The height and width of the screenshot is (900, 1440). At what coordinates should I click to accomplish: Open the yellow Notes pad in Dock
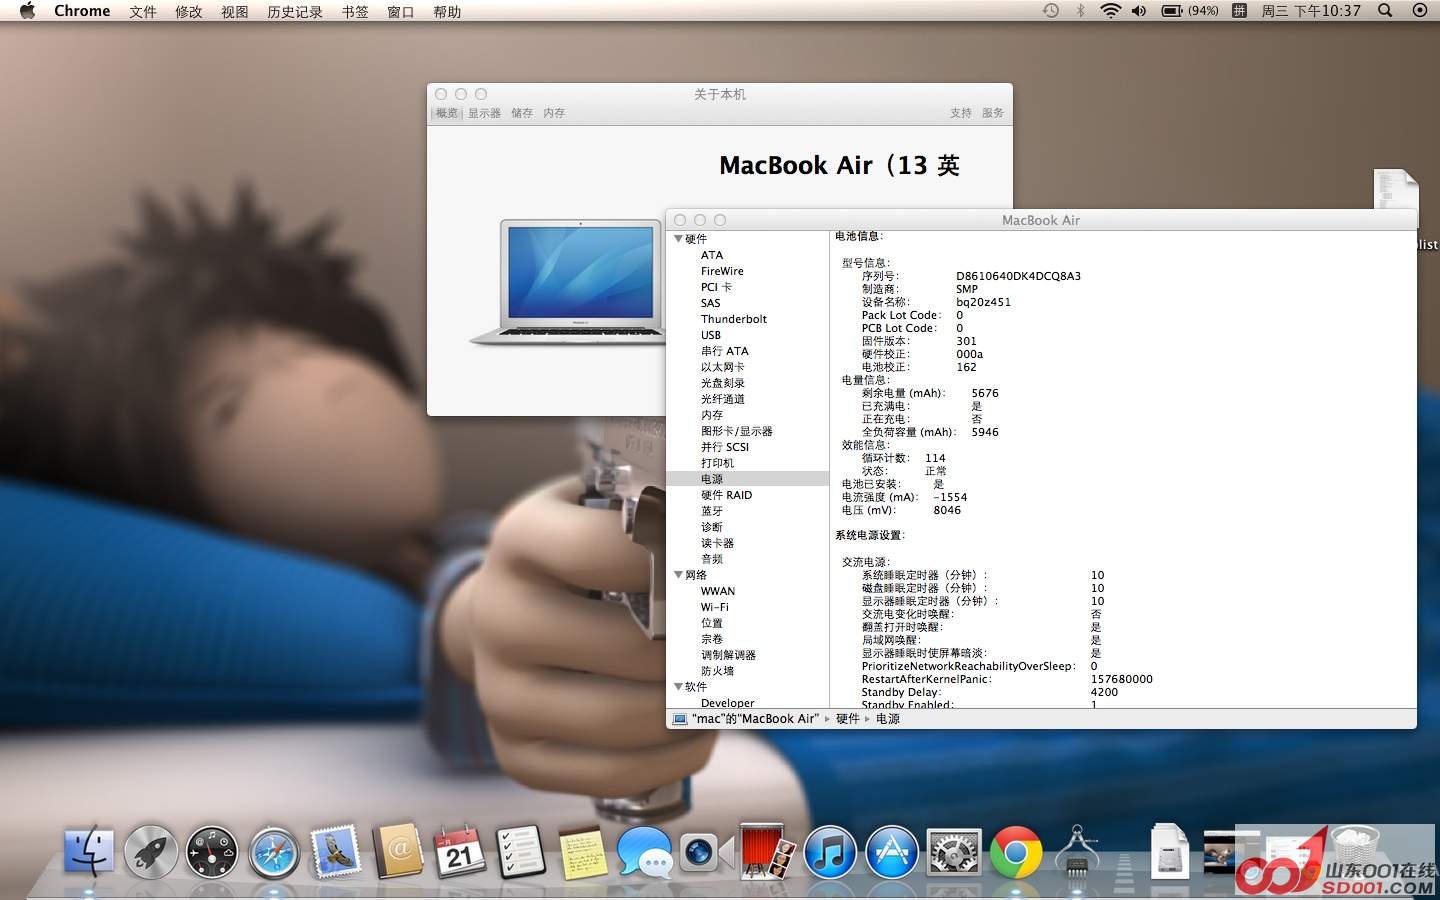[x=583, y=852]
